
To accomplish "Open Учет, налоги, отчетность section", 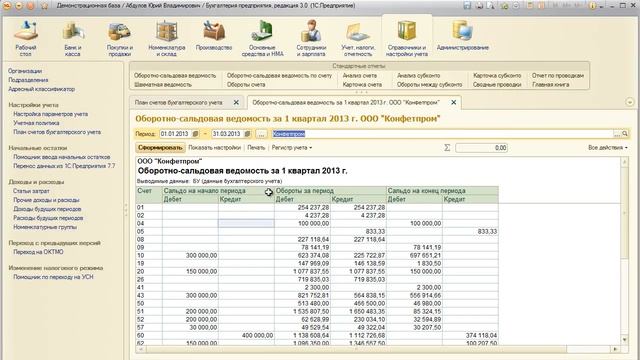I will 358,39.
